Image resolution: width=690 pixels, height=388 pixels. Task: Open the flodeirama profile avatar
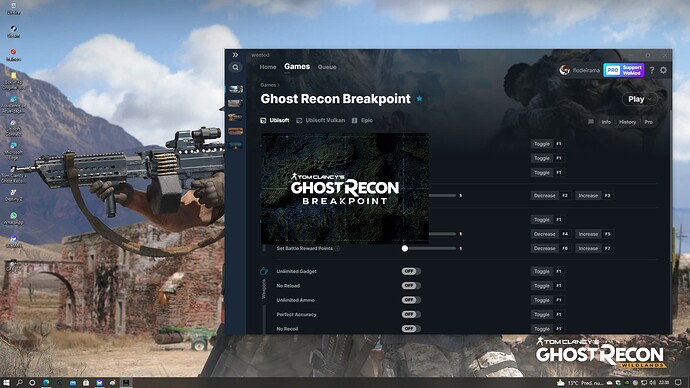tap(564, 70)
